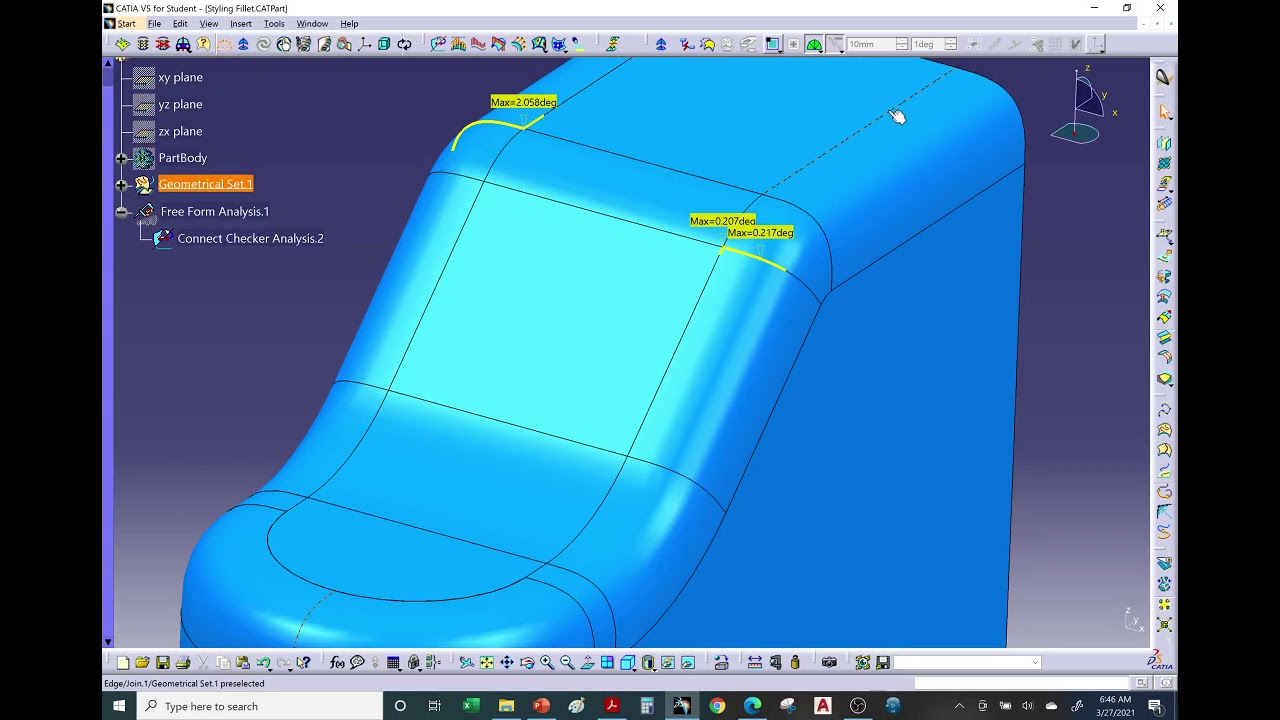This screenshot has width=1280, height=720.
Task: Open the Tools menu
Action: [x=274, y=24]
